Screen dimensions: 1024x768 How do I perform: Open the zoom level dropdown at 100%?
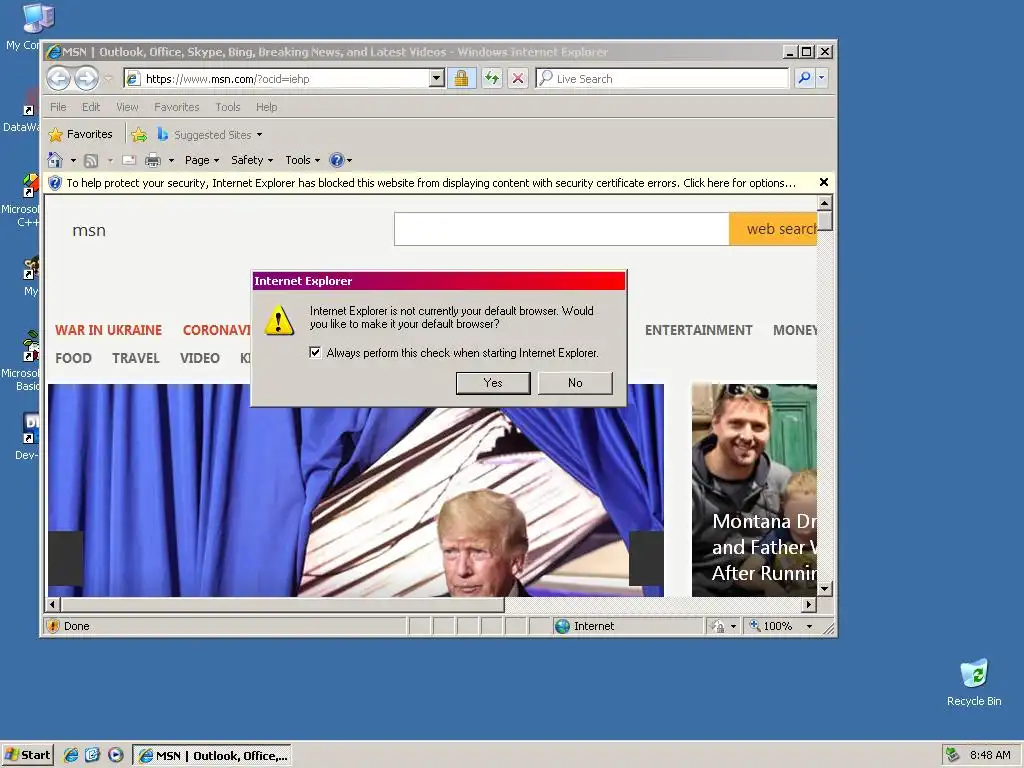tap(809, 626)
